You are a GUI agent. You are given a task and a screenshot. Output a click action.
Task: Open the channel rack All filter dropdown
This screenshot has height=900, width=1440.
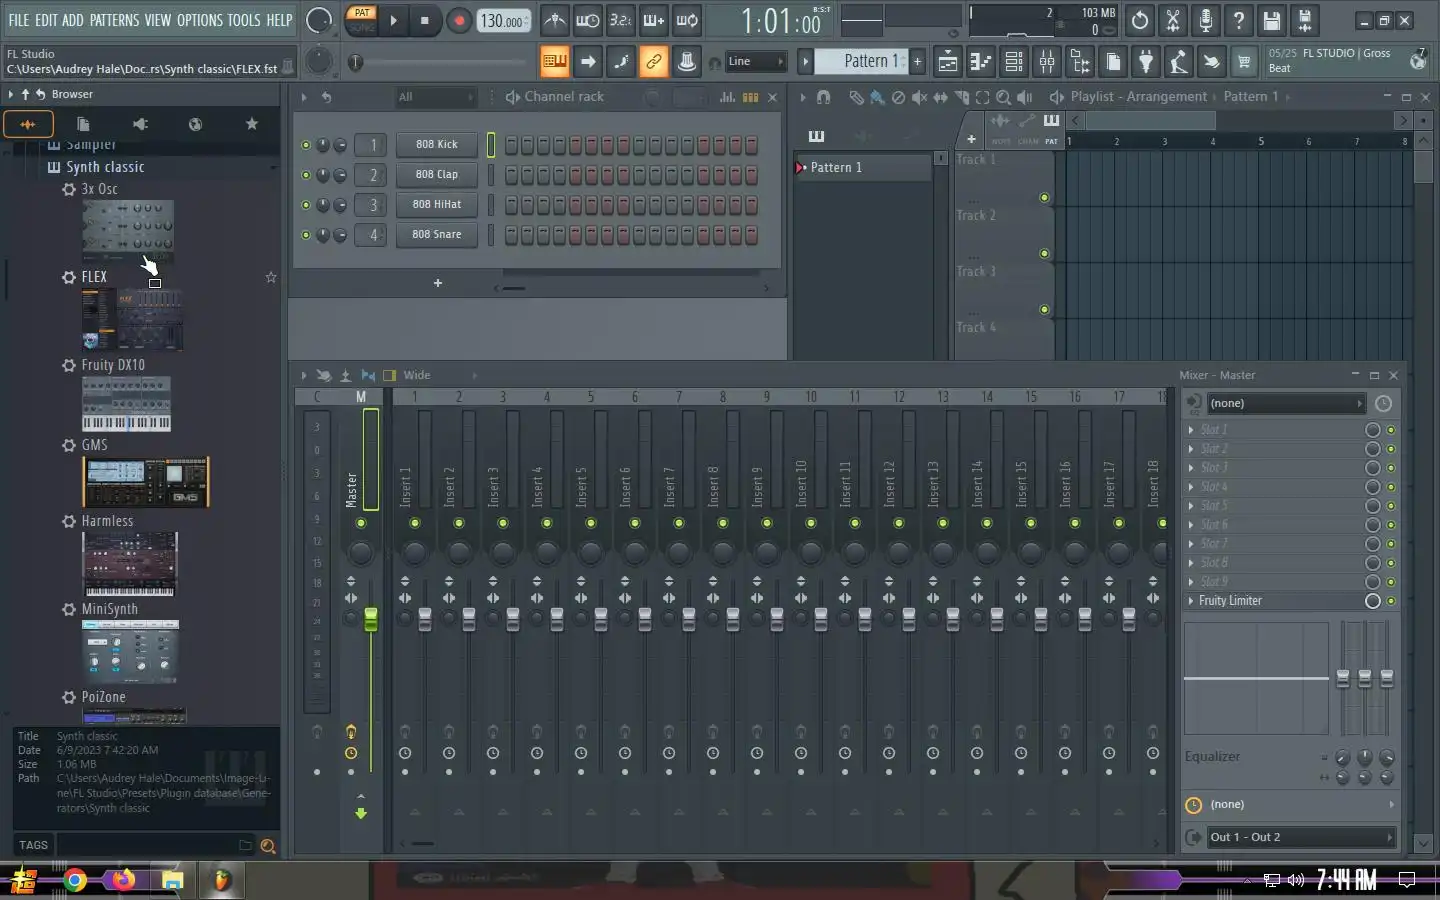click(435, 97)
